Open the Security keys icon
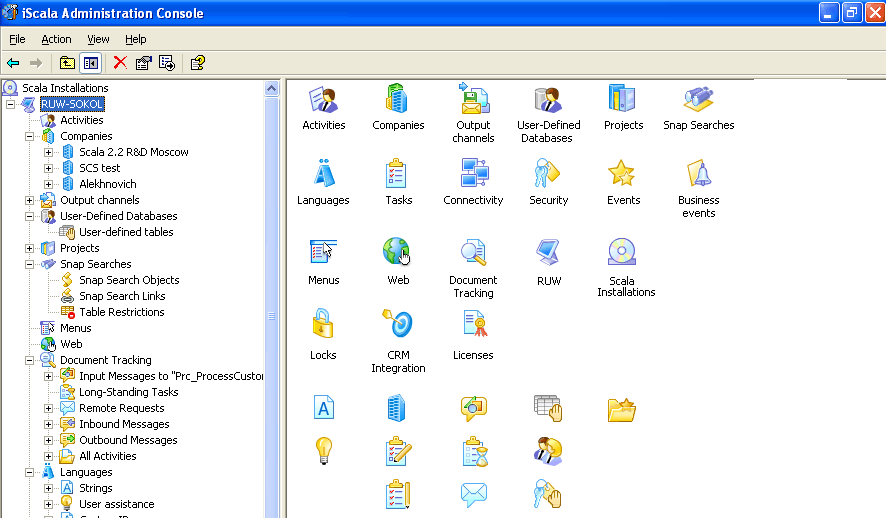This screenshot has height=518, width=886. 547,173
